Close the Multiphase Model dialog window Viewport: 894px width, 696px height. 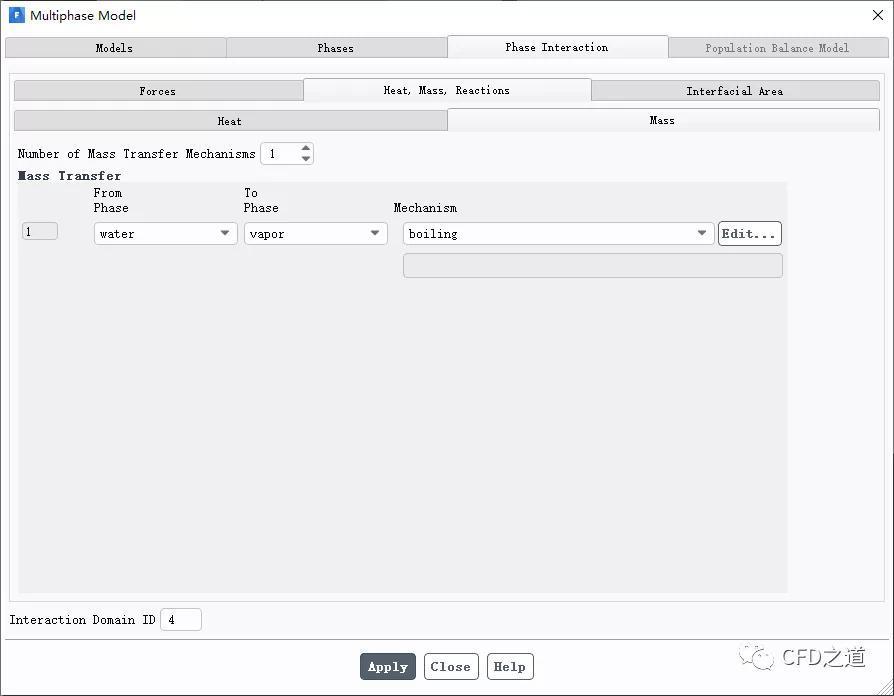coord(878,15)
